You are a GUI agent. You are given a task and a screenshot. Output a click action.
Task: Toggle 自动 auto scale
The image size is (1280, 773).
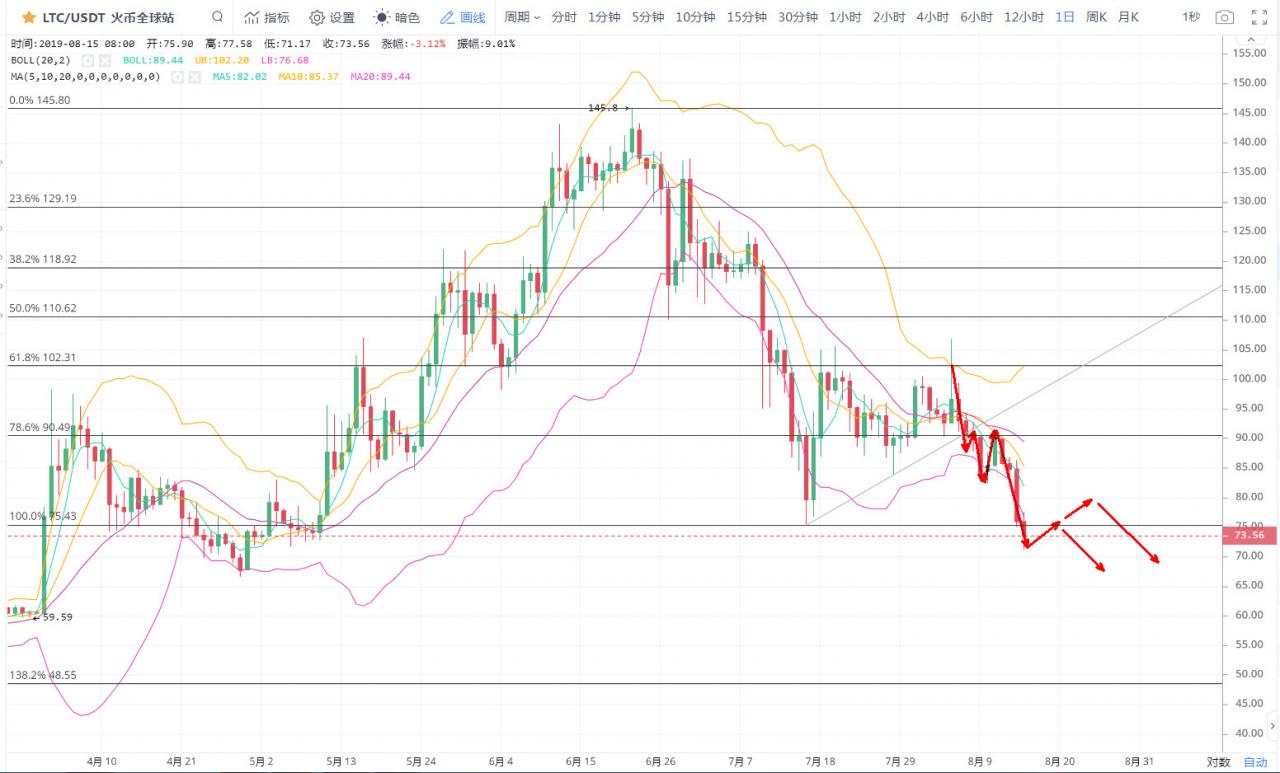click(x=1254, y=761)
